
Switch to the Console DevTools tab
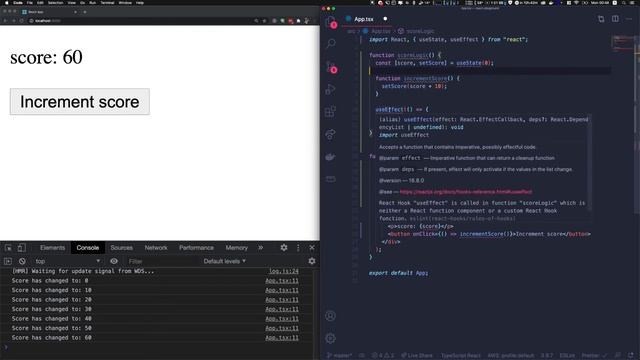point(88,247)
